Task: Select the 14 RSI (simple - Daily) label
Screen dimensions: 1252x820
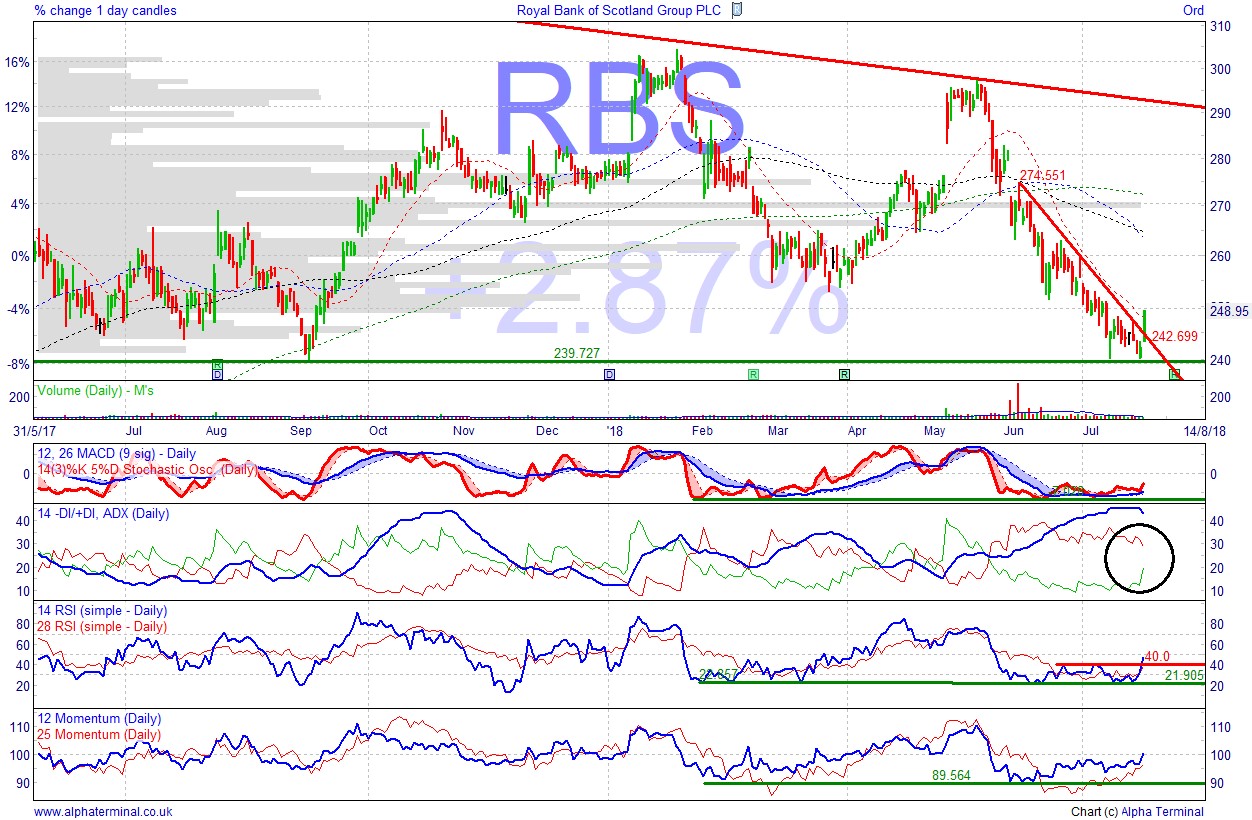Action: pos(101,611)
